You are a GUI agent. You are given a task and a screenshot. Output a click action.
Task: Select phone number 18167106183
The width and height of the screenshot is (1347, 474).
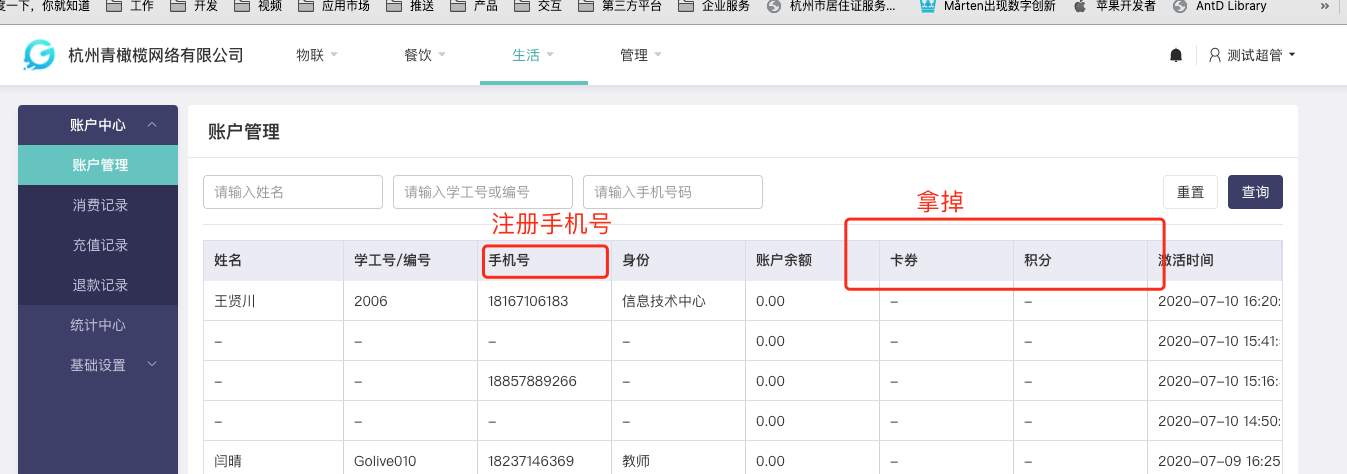(x=528, y=301)
